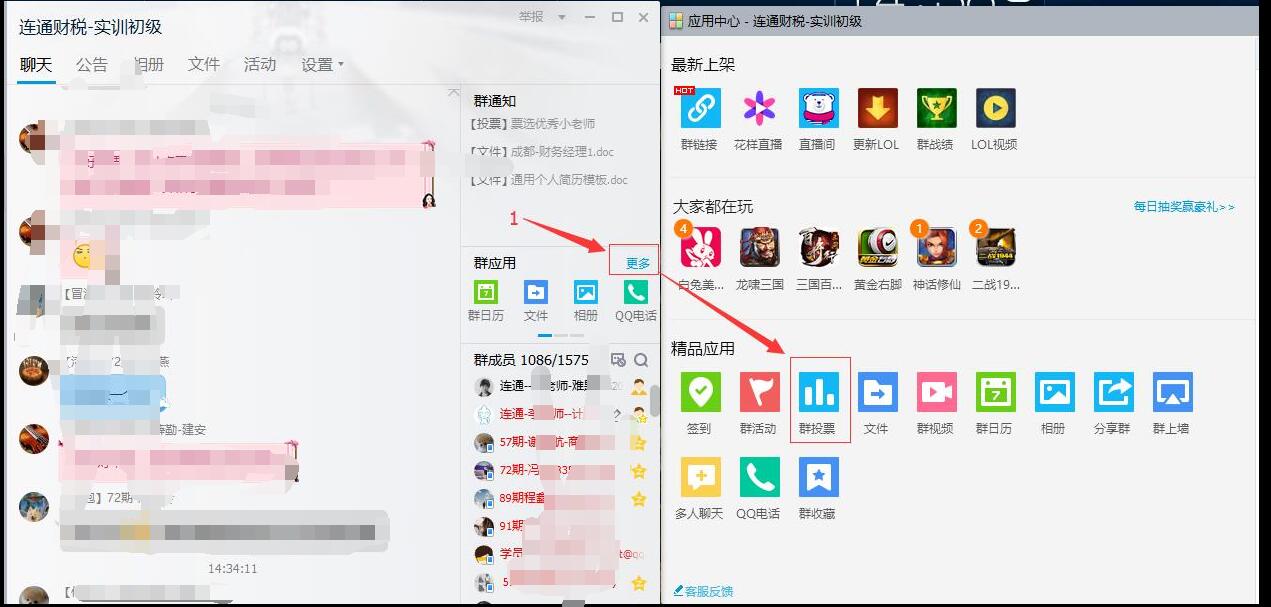Launch the 神话修仙 game
Screen dimensions: 1271x607
click(x=936, y=248)
